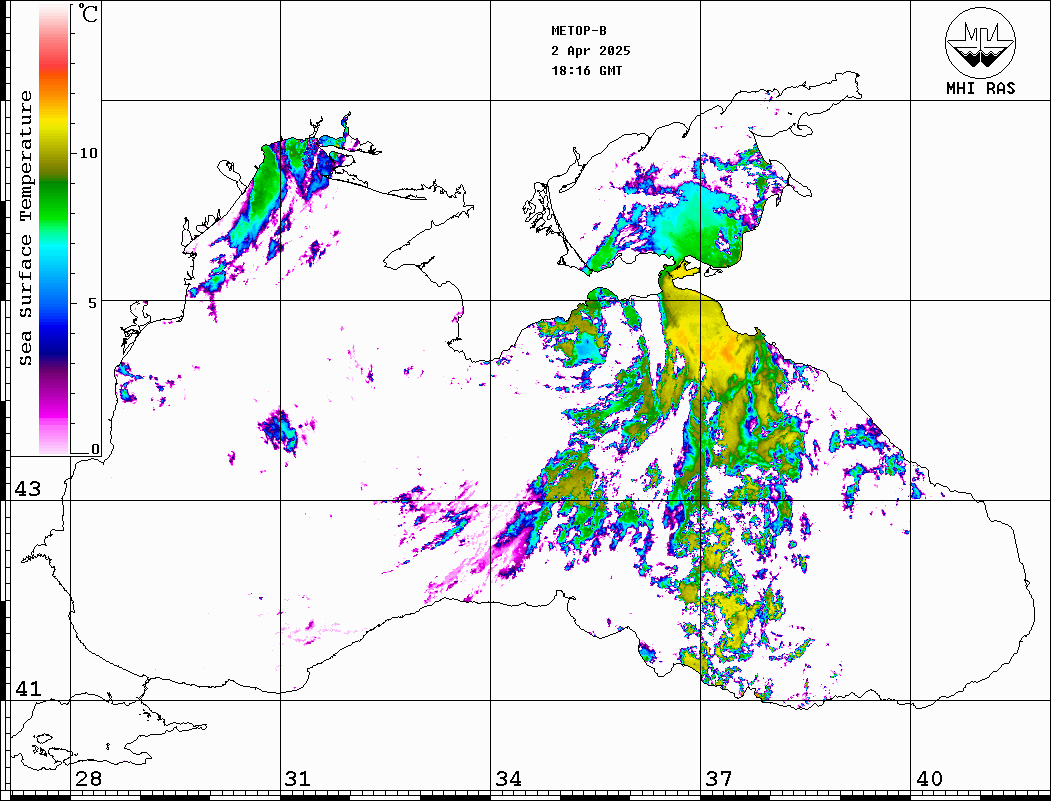Screen dimensions: 1051x801
Task: Click latitude label 41
Action: (28, 688)
